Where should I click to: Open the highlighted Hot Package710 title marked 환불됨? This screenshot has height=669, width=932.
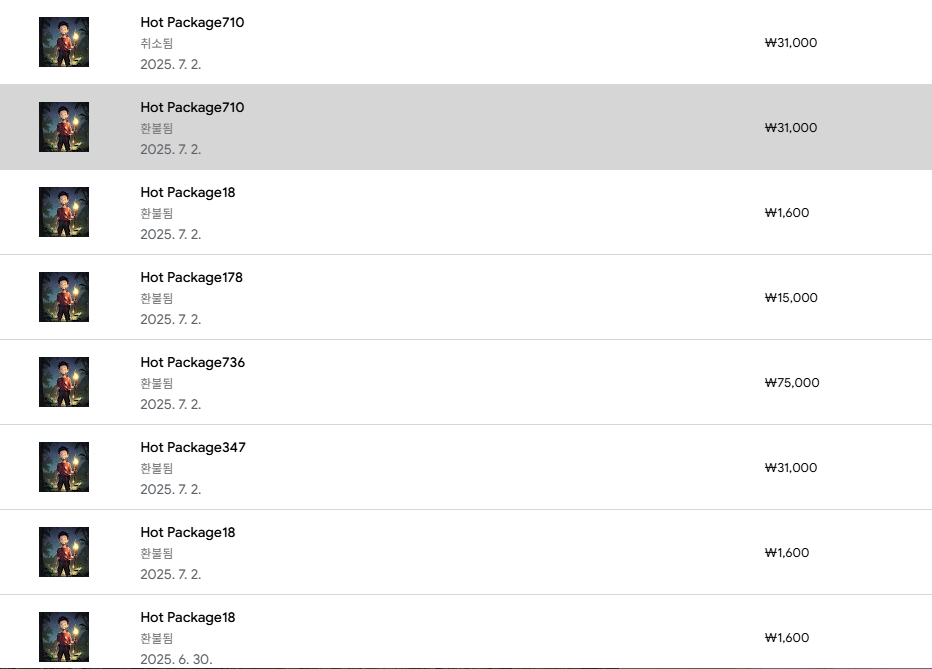pos(192,107)
